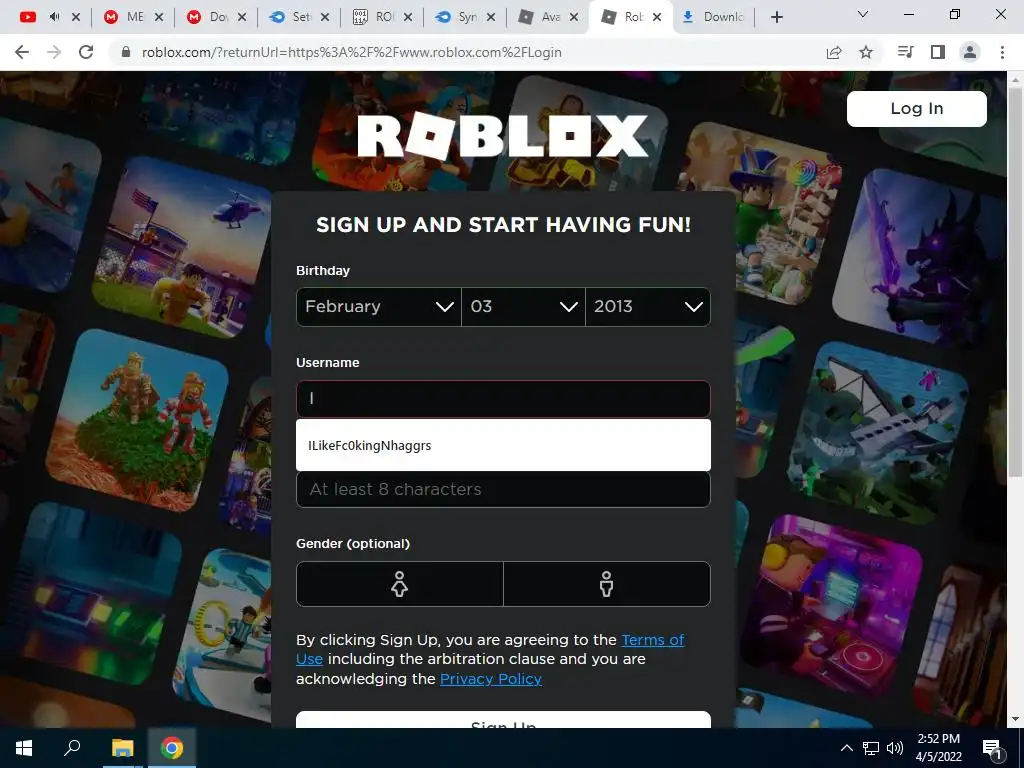Click the Log In button
The height and width of the screenshot is (768, 1024).
point(917,108)
